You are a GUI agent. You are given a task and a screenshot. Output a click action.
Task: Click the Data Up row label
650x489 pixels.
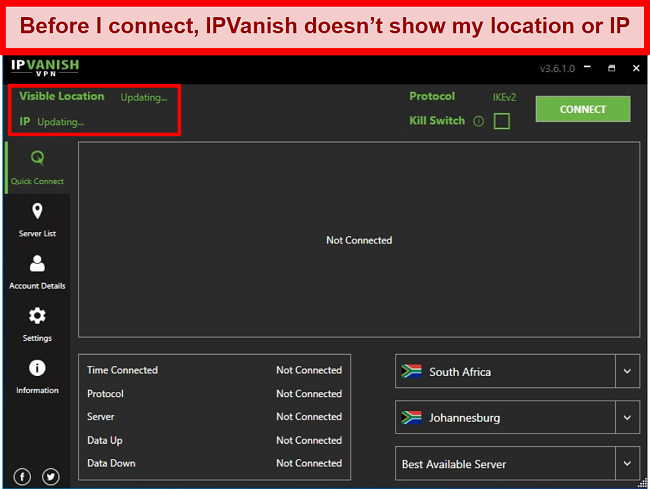104,440
